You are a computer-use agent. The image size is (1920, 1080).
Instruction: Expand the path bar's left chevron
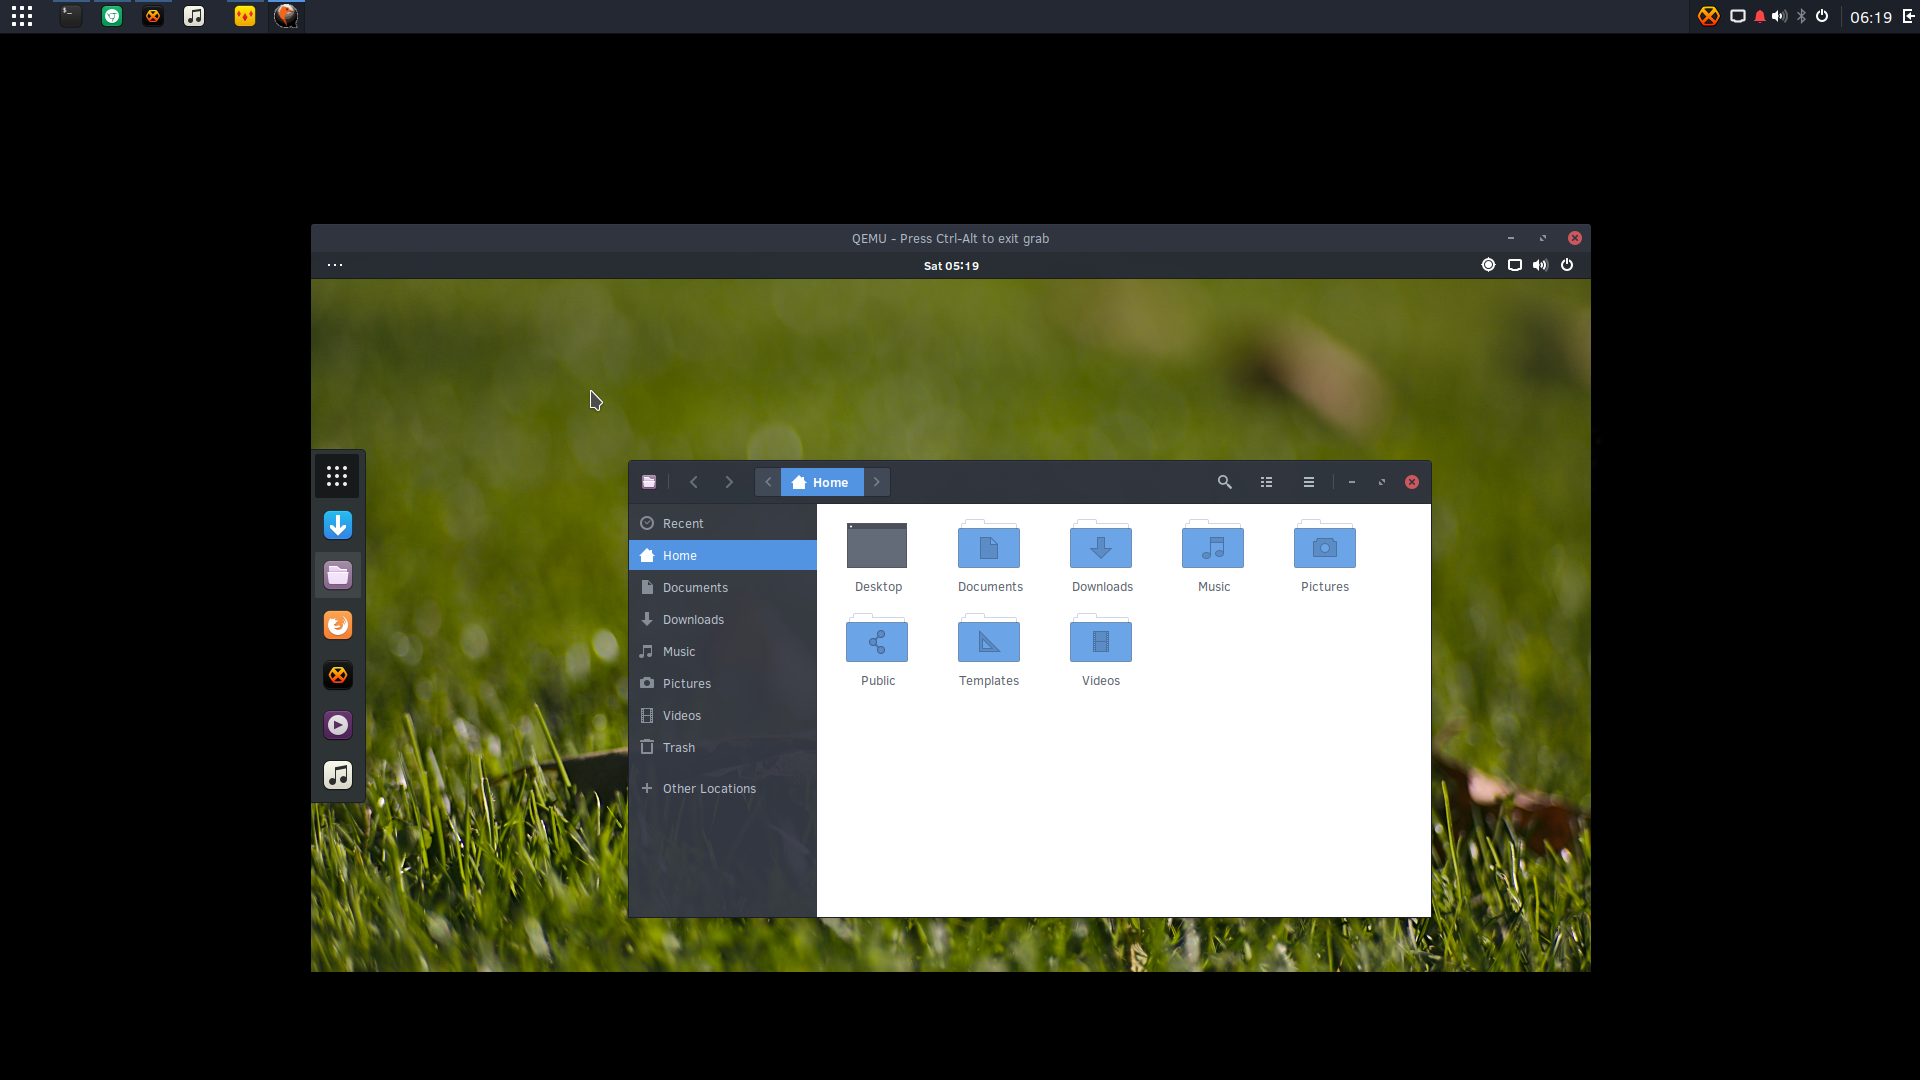point(768,482)
